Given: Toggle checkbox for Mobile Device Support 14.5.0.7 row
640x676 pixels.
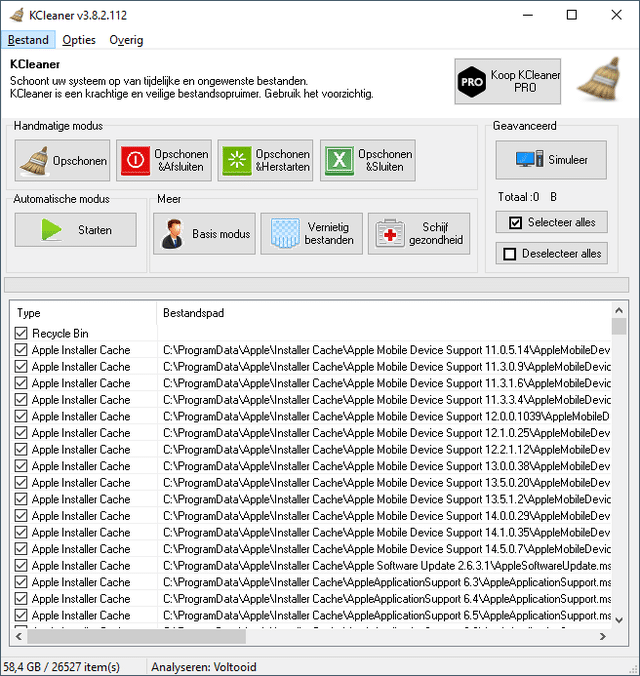Looking at the screenshot, I should pyautogui.click(x=21, y=549).
